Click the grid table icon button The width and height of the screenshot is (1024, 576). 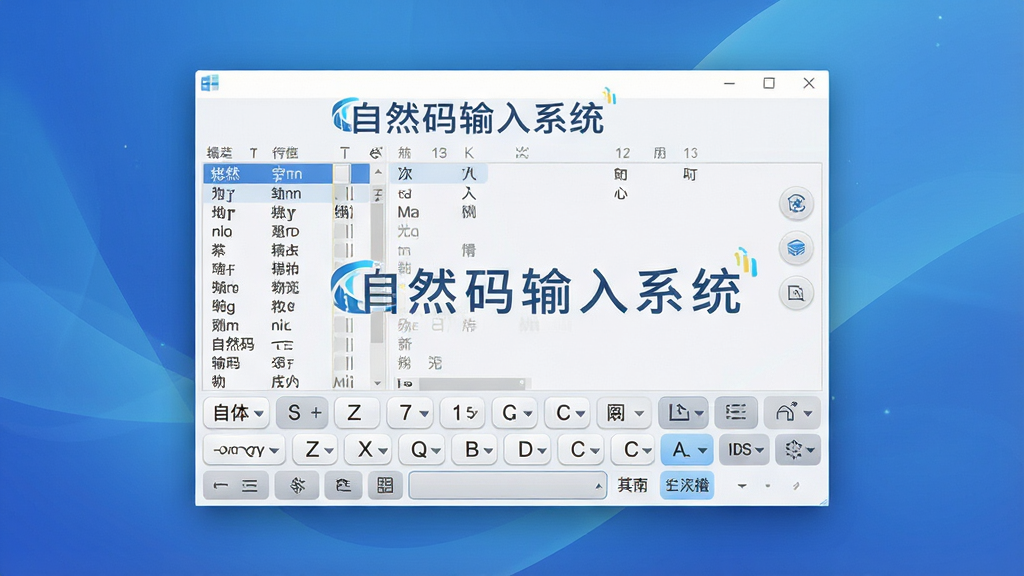click(x=385, y=485)
